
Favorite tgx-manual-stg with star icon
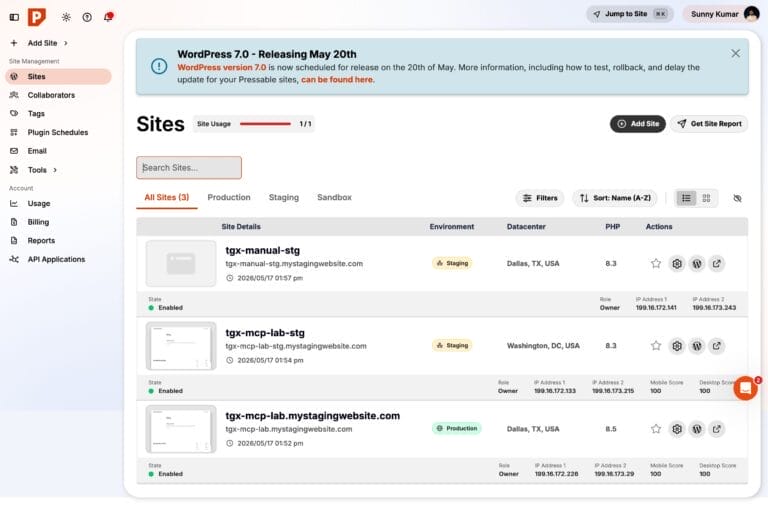(656, 264)
